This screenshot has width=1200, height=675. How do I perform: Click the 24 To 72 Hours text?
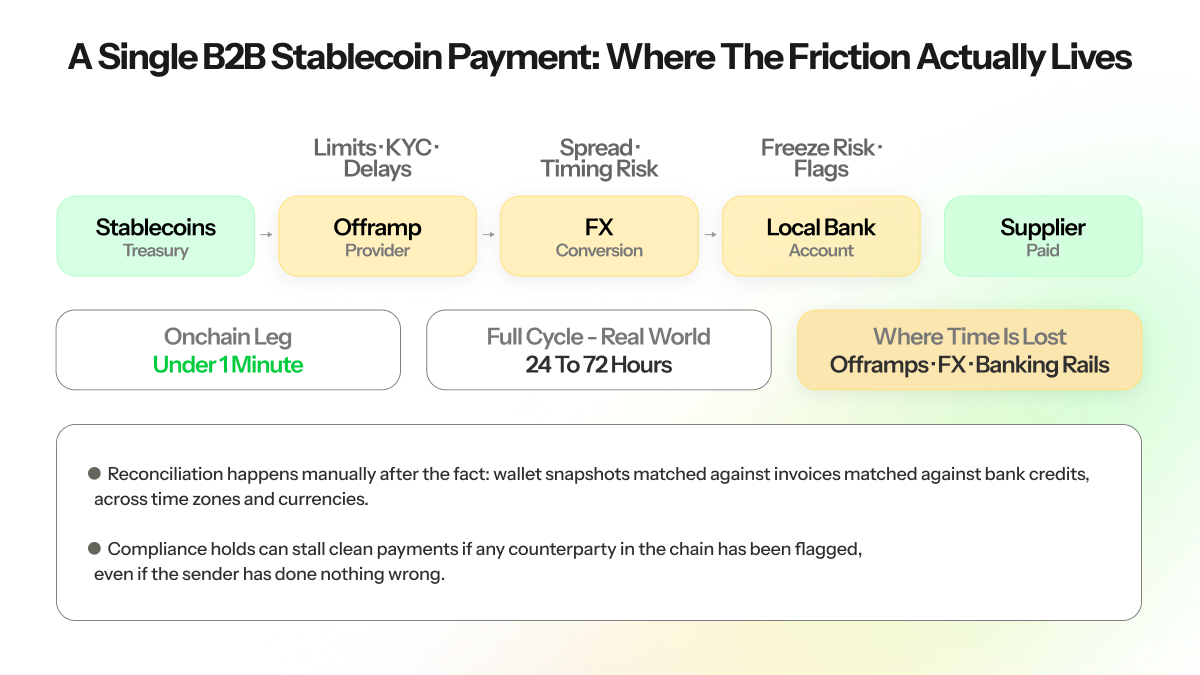pyautogui.click(x=599, y=365)
